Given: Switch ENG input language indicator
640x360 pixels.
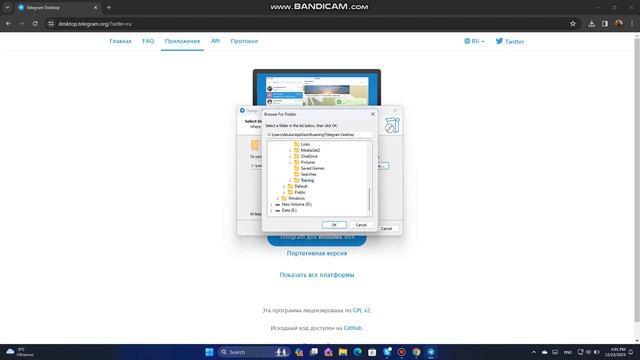Looking at the screenshot, I should [x=567, y=352].
